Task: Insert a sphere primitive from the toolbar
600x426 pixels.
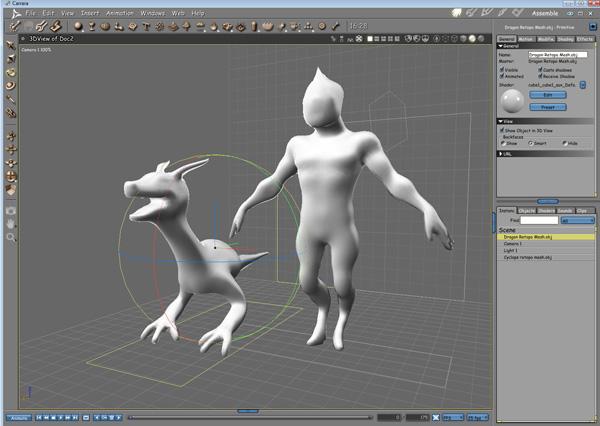Action: (x=78, y=26)
